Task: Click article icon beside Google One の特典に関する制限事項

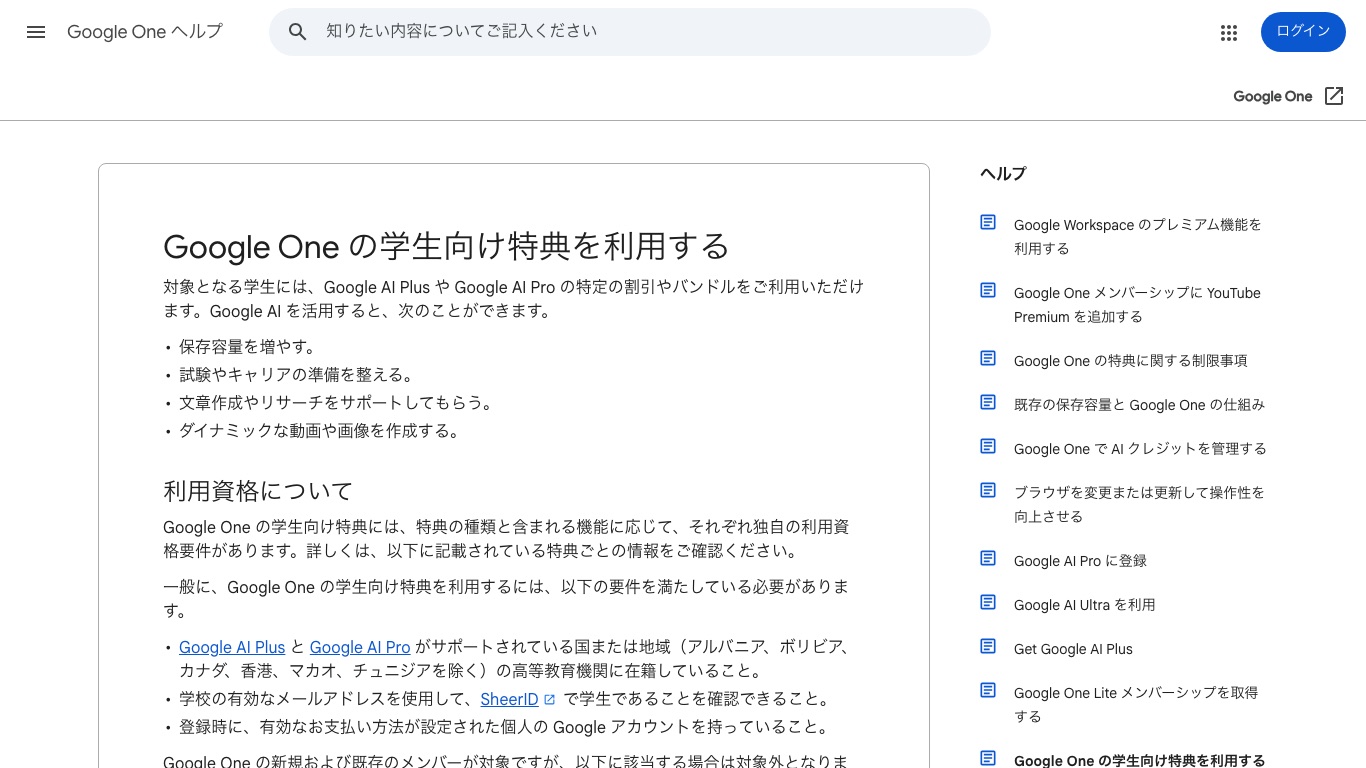Action: pyautogui.click(x=988, y=359)
